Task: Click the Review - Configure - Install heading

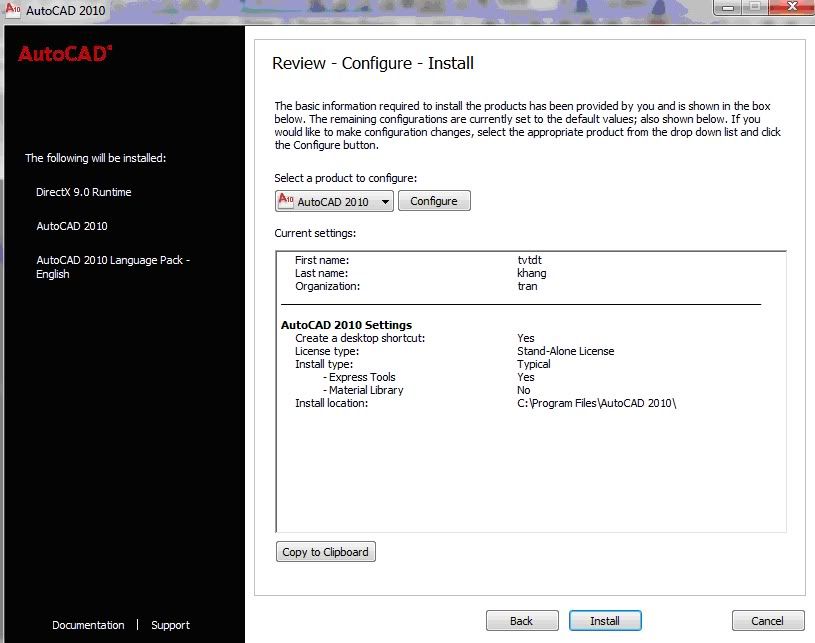Action: point(373,63)
